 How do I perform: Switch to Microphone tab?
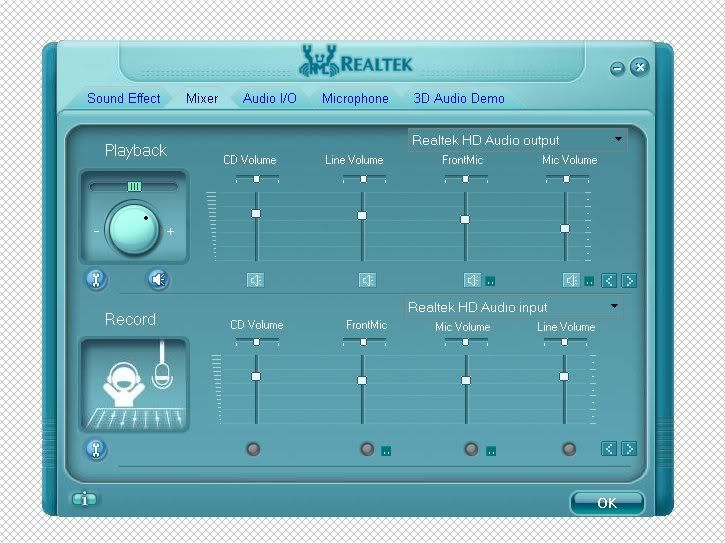click(355, 98)
